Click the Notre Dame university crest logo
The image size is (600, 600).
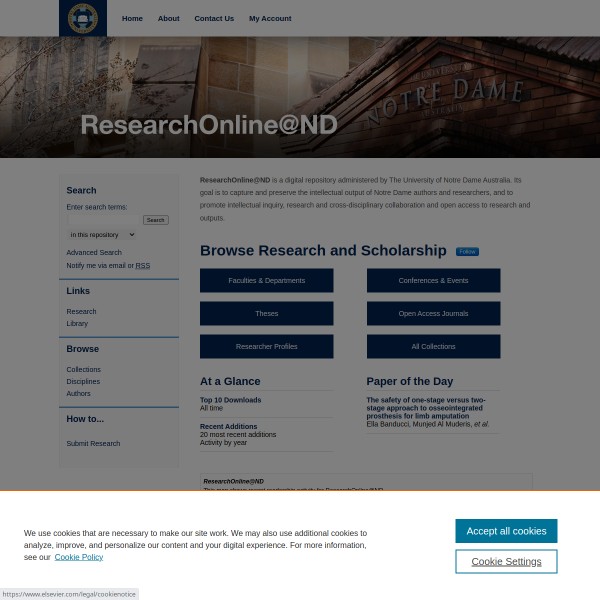tap(82, 18)
